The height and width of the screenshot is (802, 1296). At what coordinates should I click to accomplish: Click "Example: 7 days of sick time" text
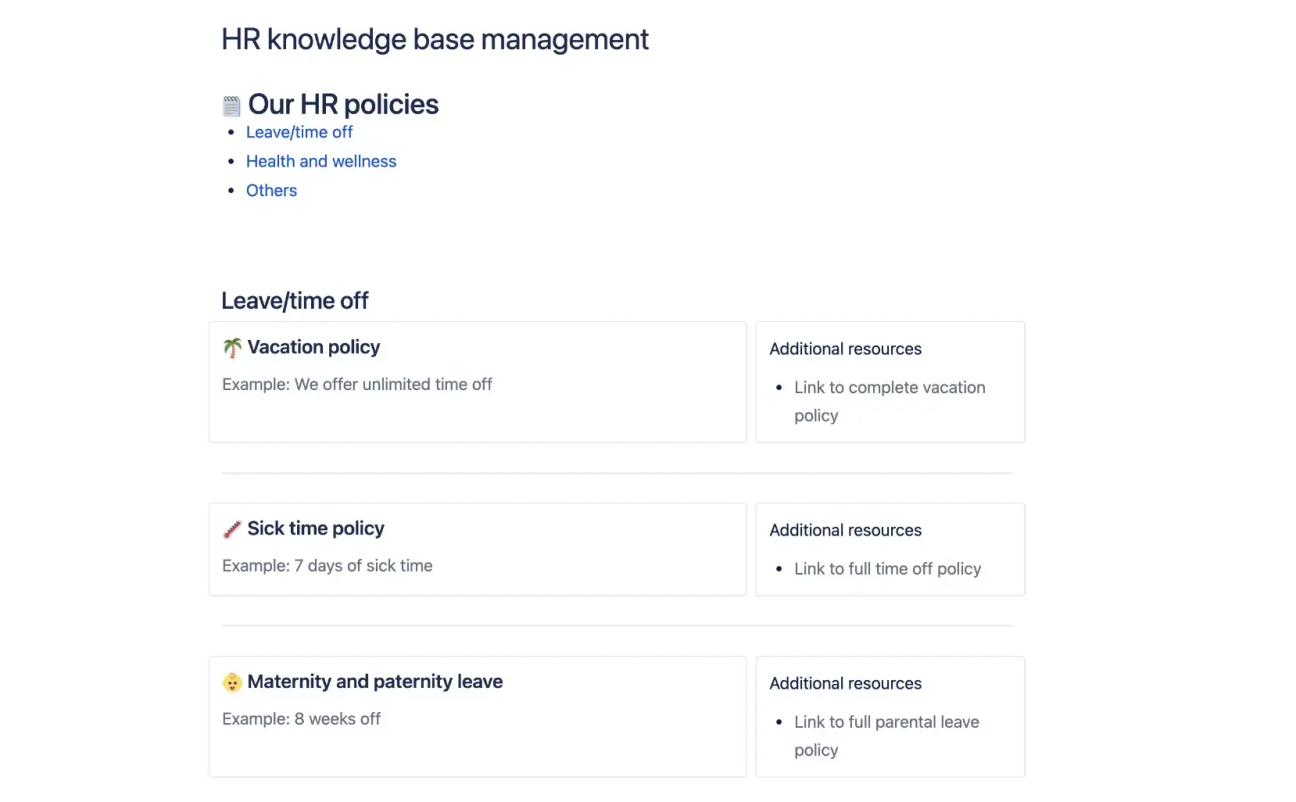click(326, 565)
